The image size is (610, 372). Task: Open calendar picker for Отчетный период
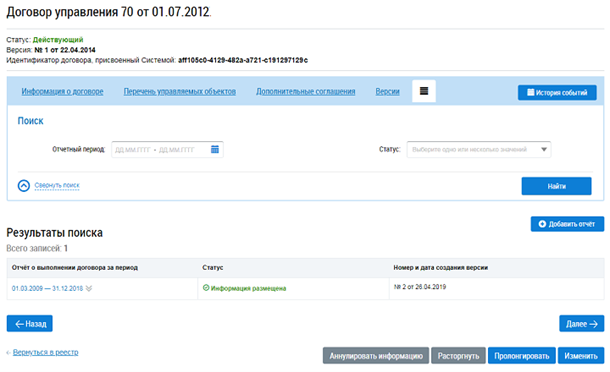(x=215, y=149)
